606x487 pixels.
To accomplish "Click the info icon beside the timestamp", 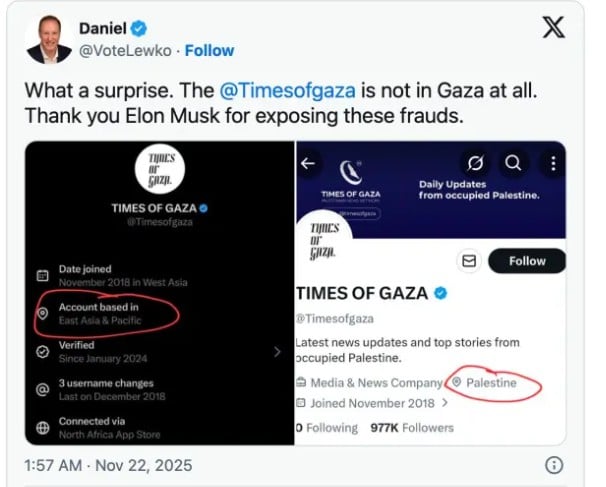I will coord(554,465).
